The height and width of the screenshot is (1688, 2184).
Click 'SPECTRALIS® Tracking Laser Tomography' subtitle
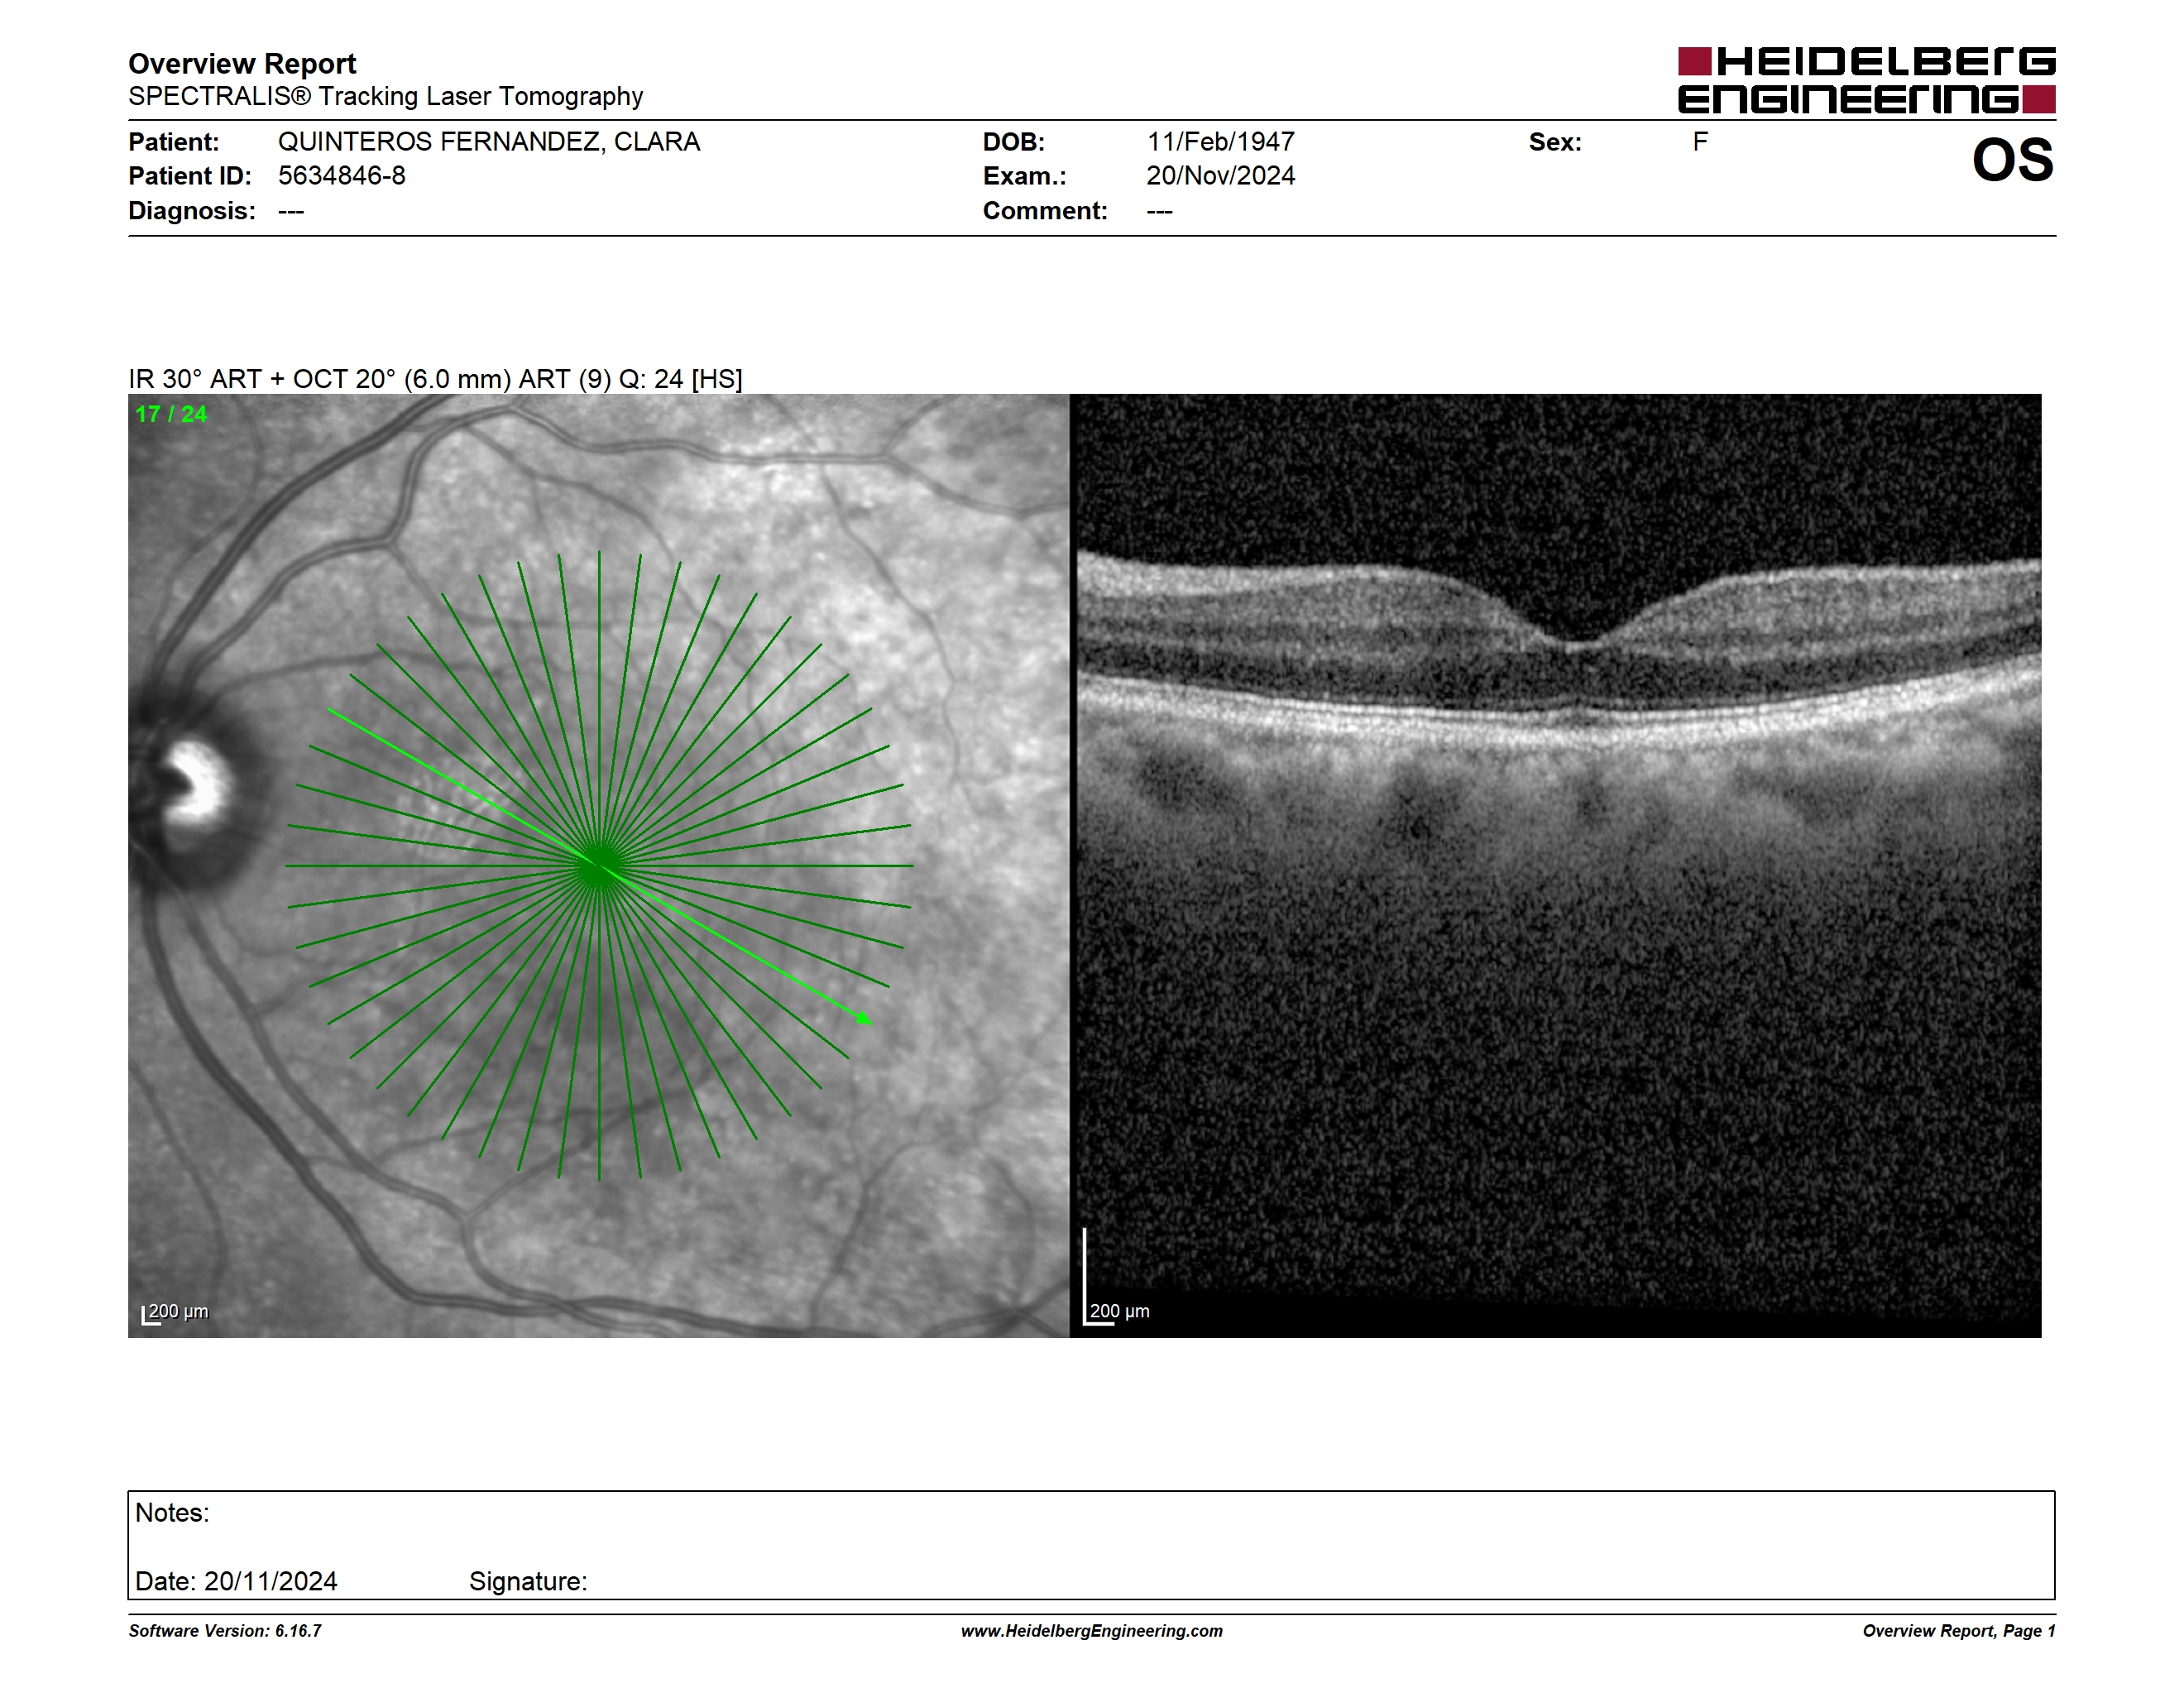point(385,96)
